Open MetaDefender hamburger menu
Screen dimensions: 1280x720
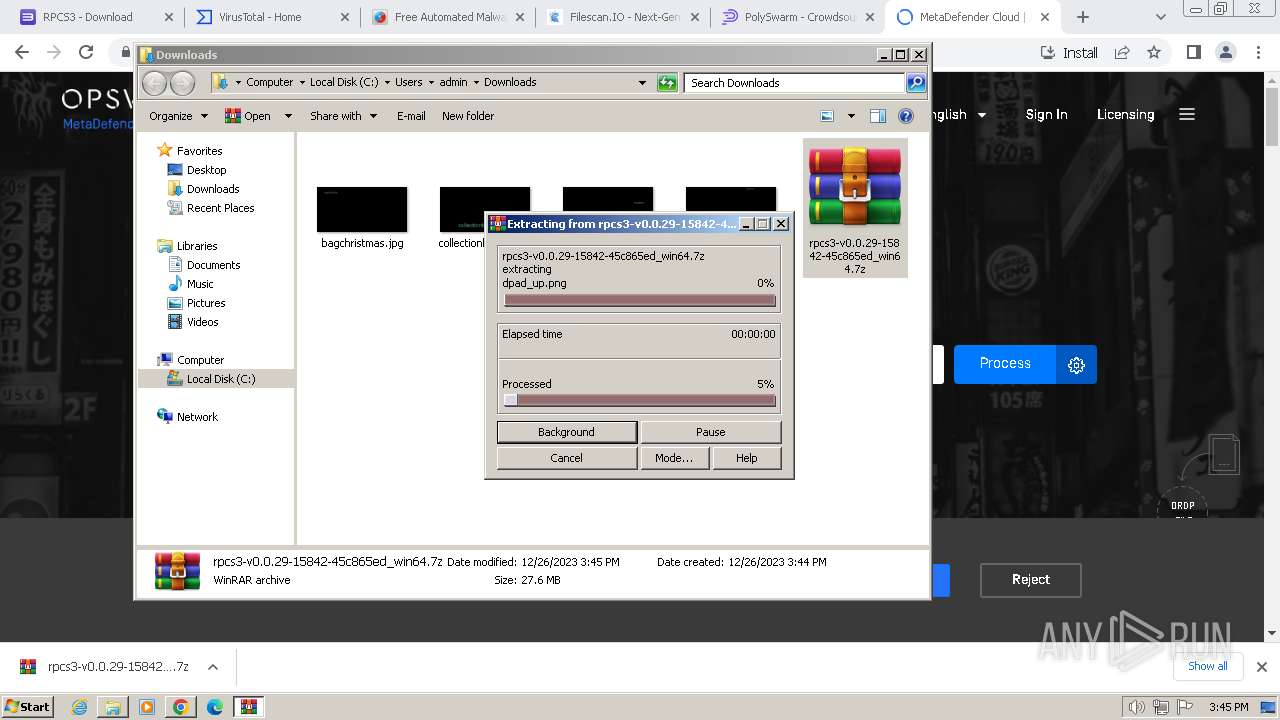1187,115
